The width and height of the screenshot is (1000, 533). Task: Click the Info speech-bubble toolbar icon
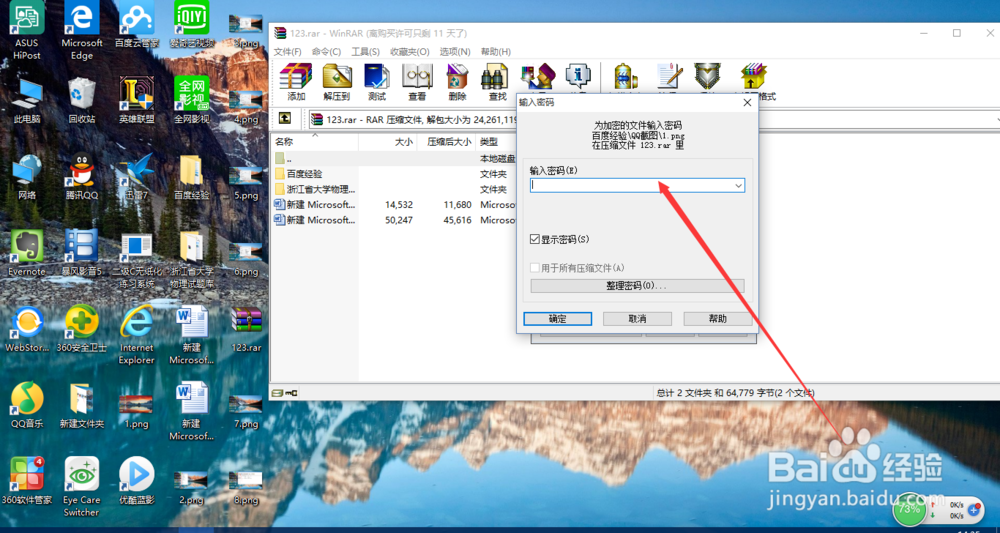578,77
